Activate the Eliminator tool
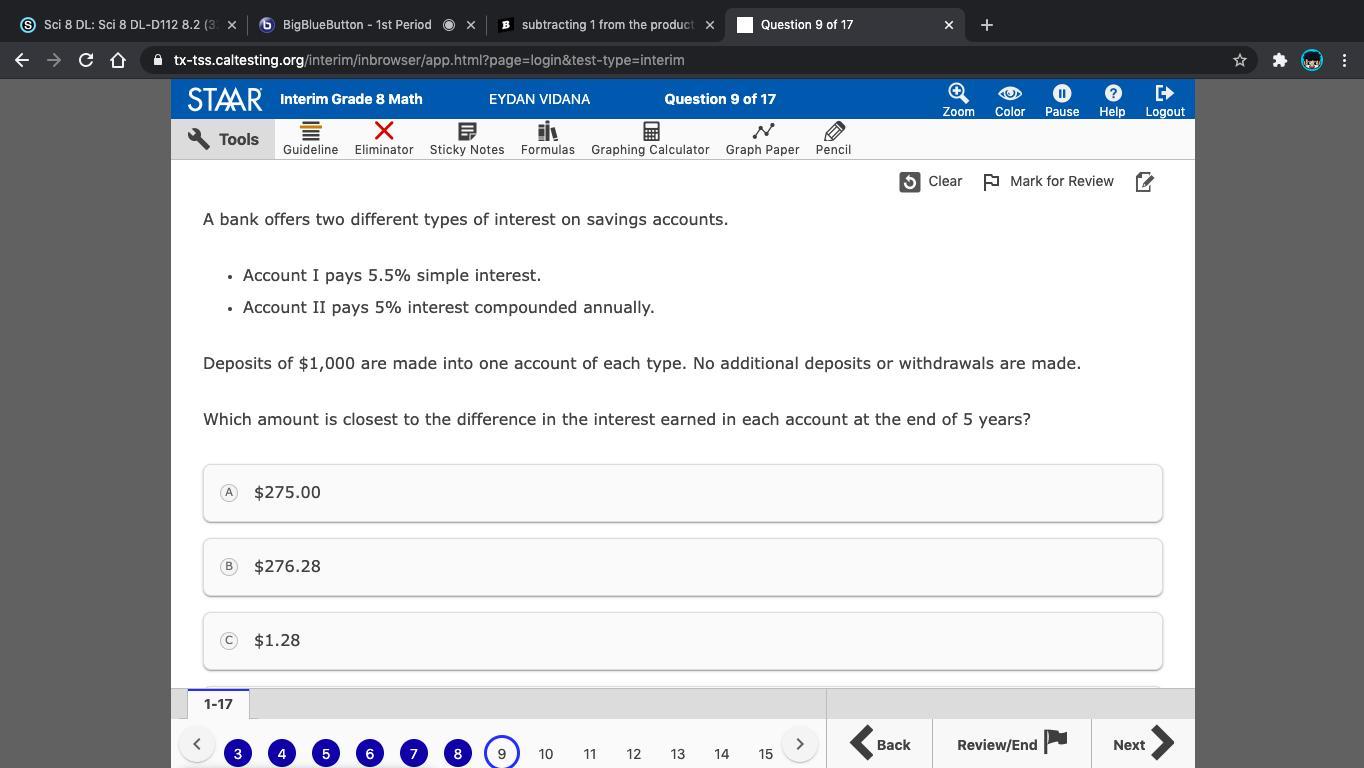Viewport: 1364px width, 768px height. 383,139
